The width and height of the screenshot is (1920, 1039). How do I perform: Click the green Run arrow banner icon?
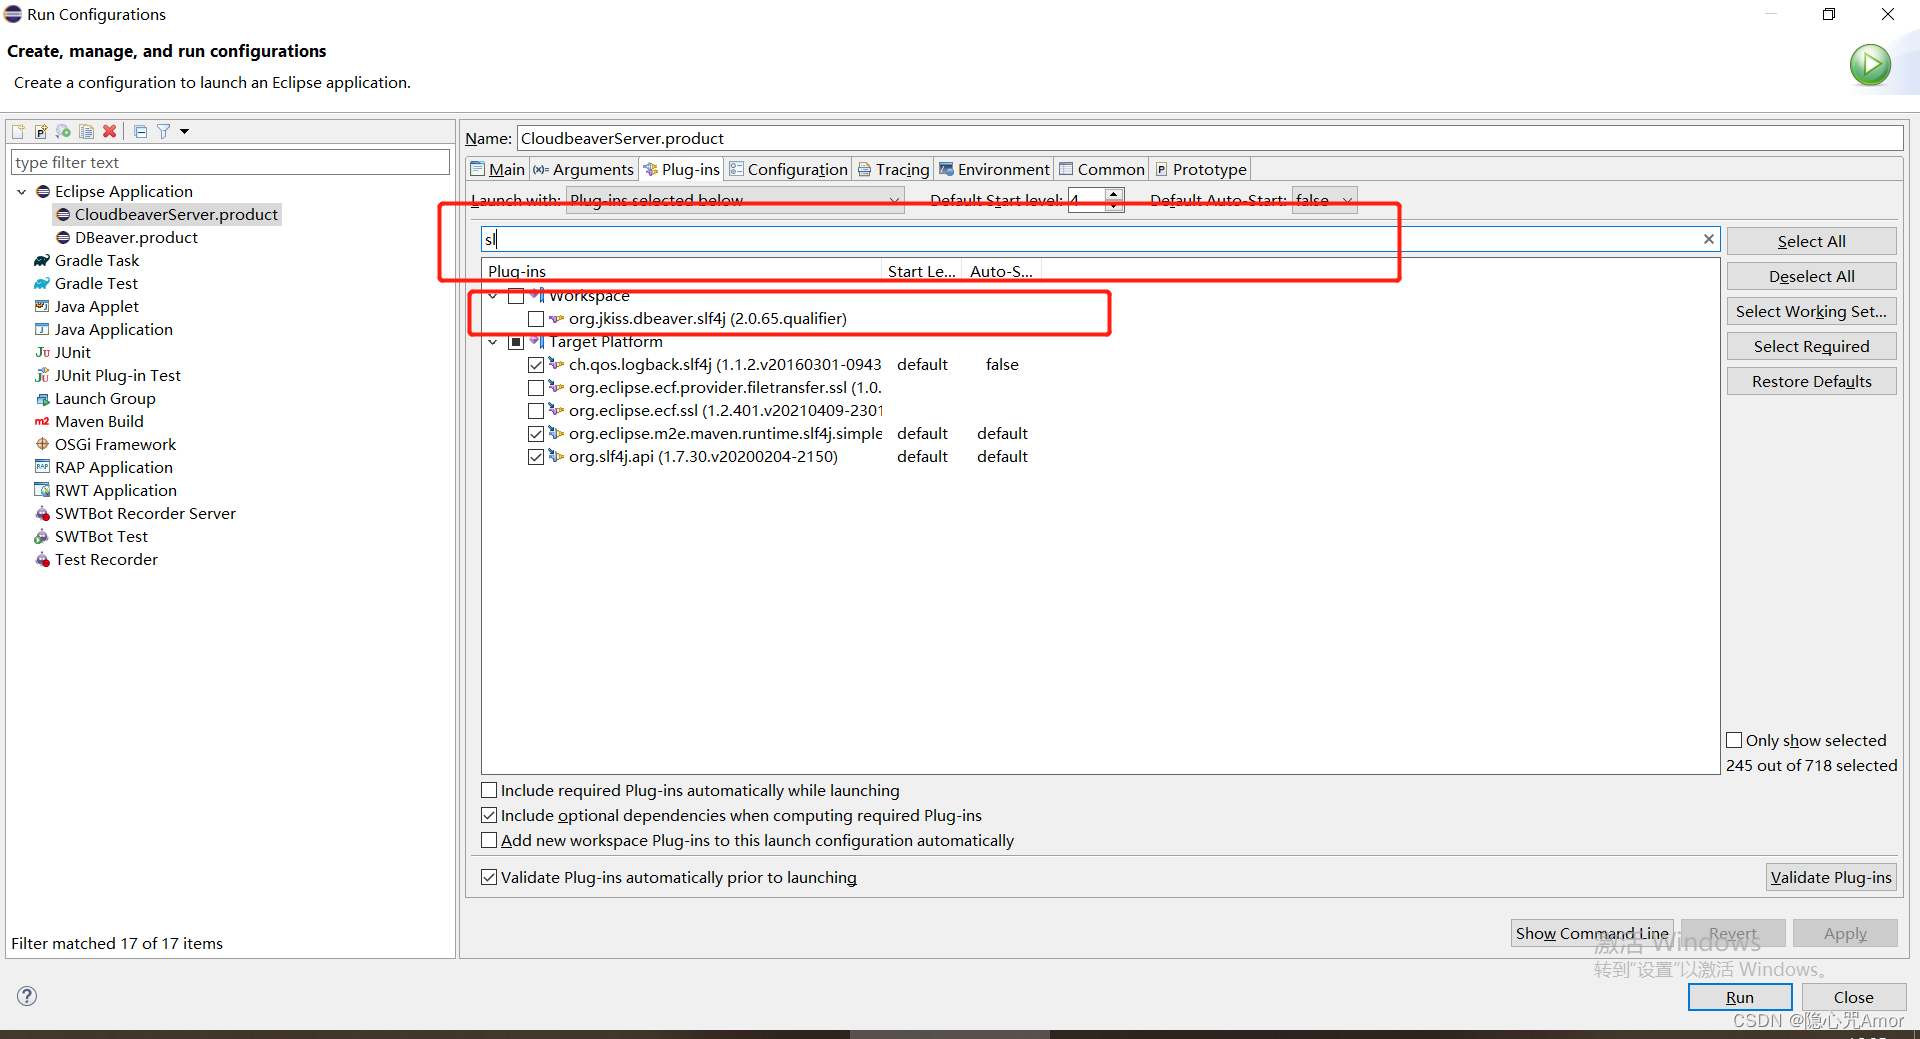coord(1870,65)
